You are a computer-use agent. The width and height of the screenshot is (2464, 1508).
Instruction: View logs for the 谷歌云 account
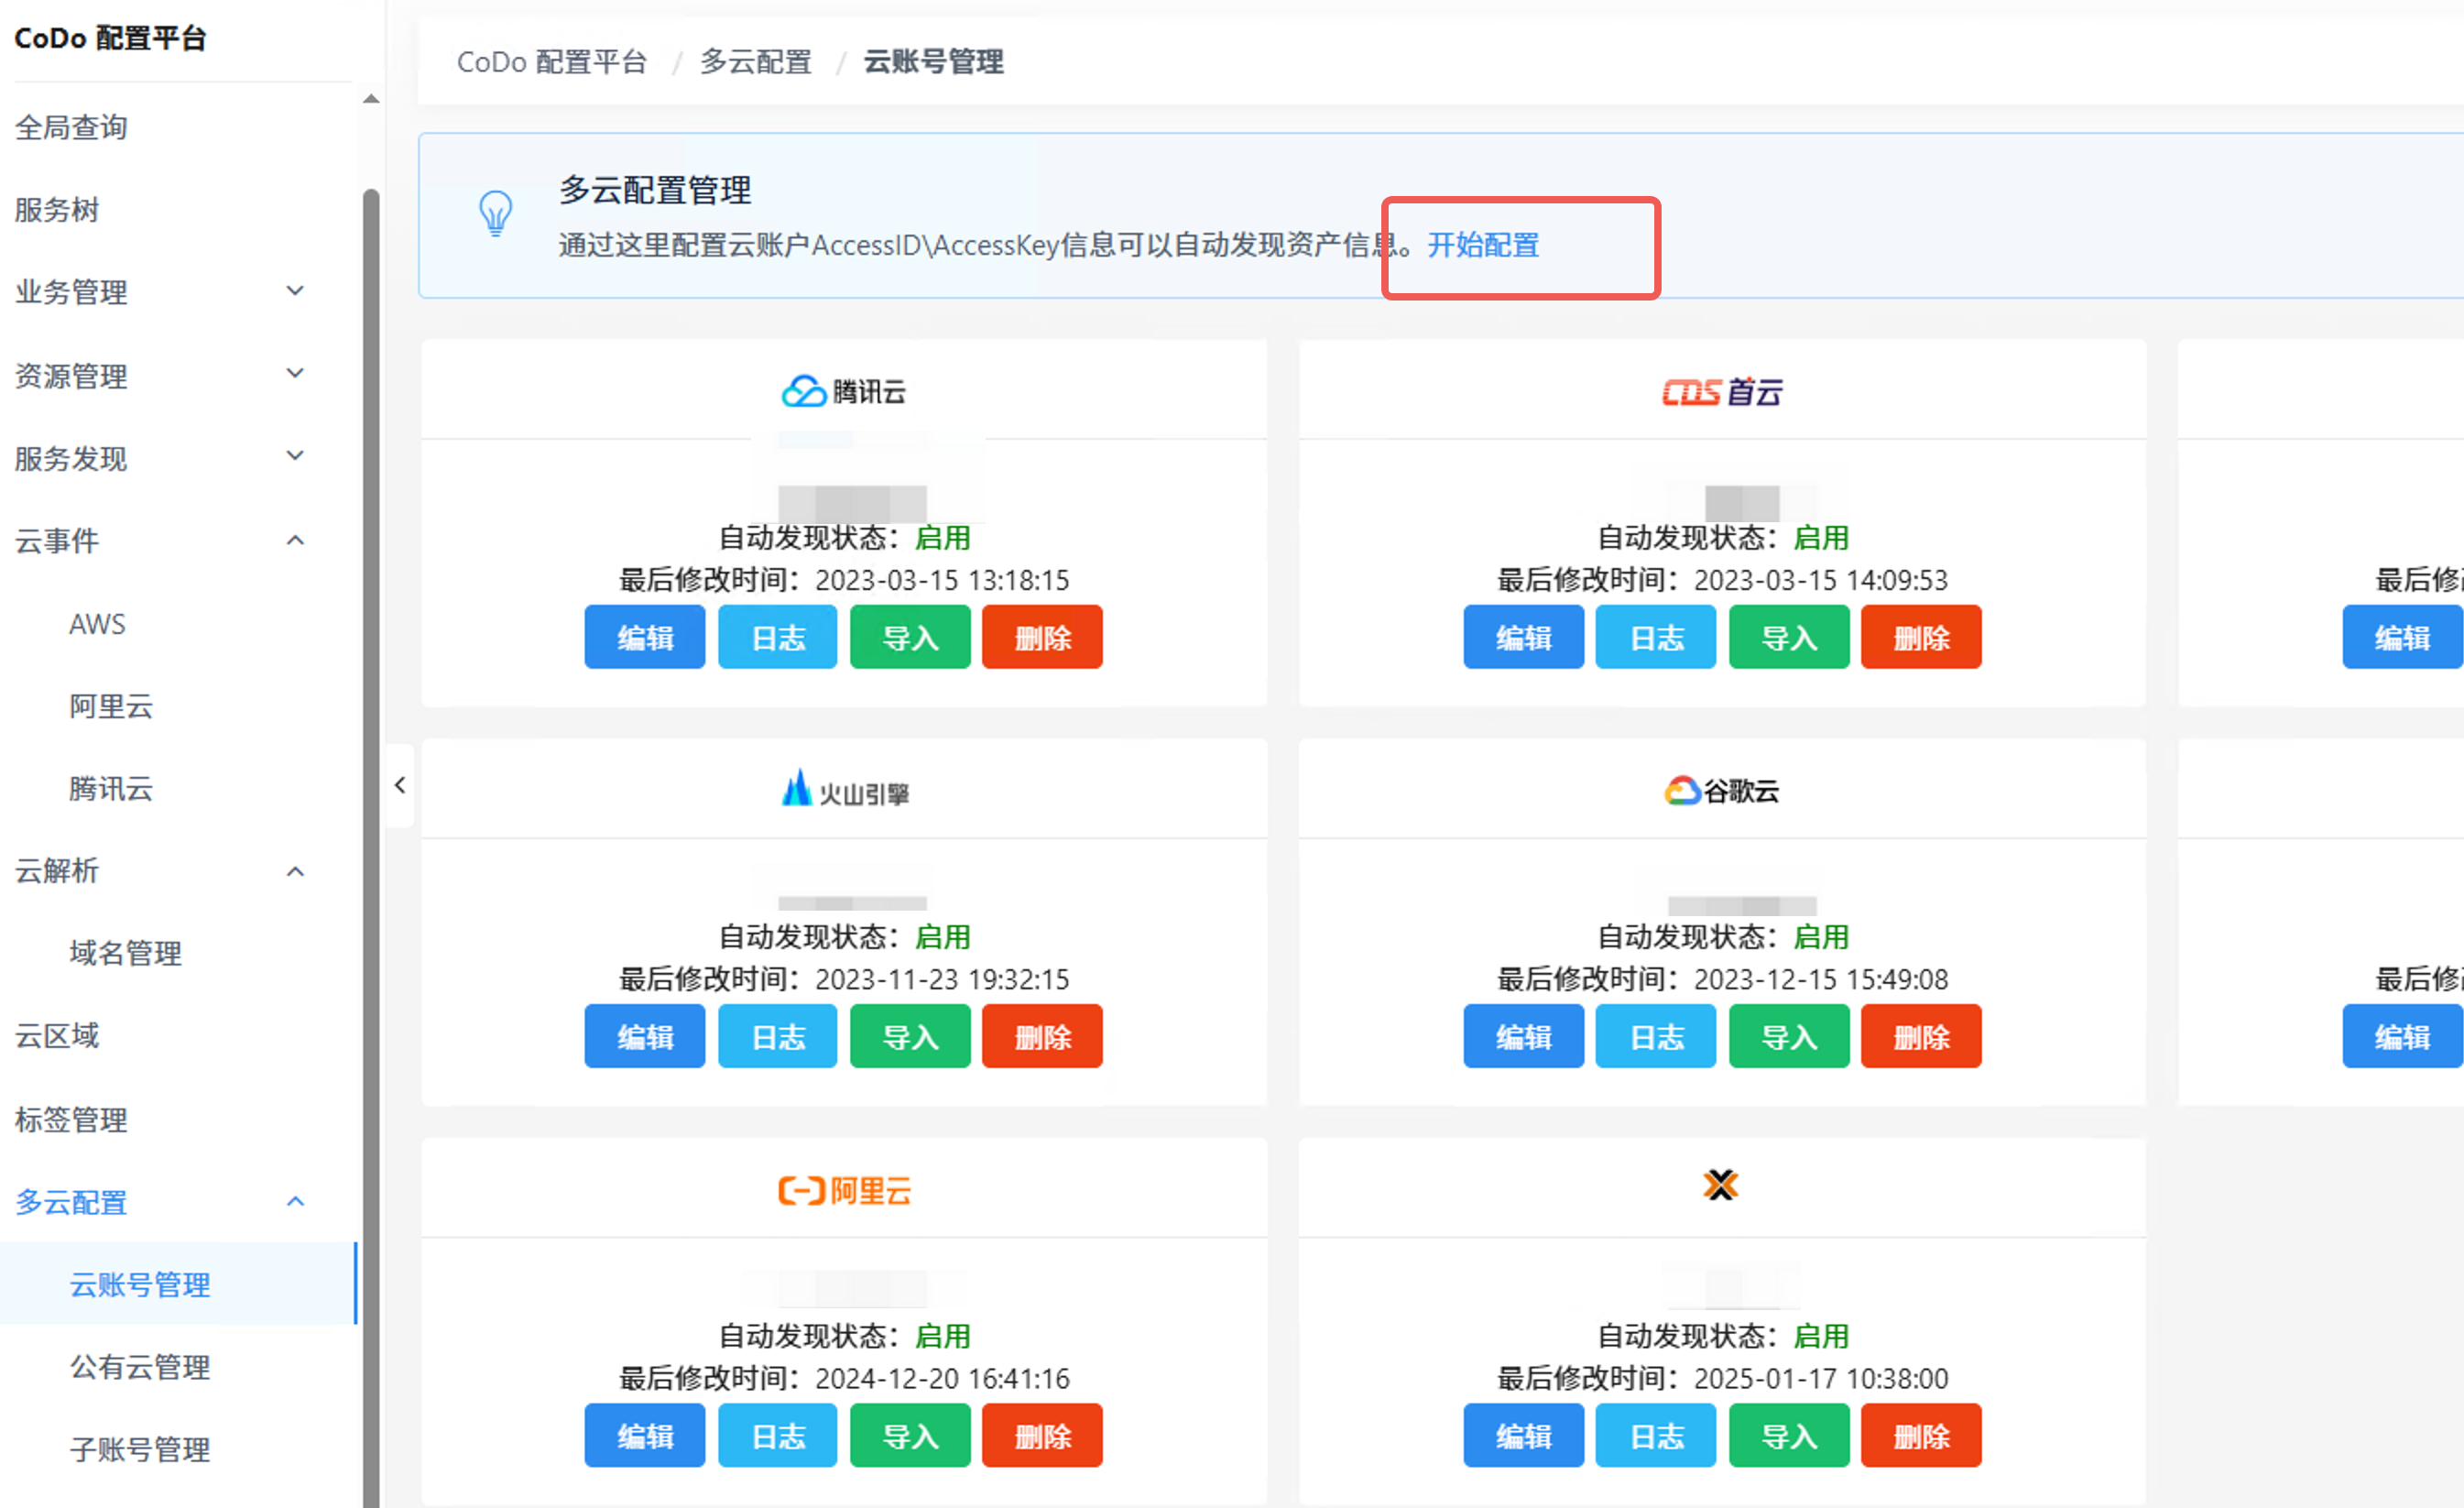pos(1656,1036)
